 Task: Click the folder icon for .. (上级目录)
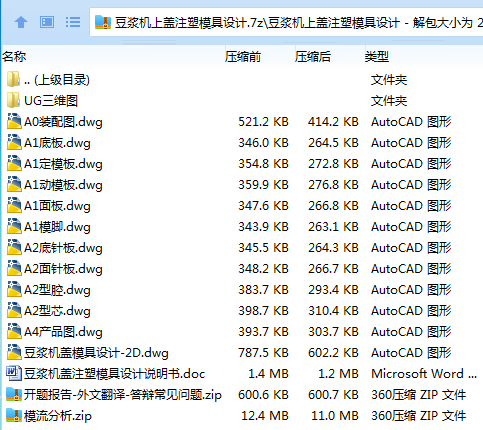(x=13, y=79)
